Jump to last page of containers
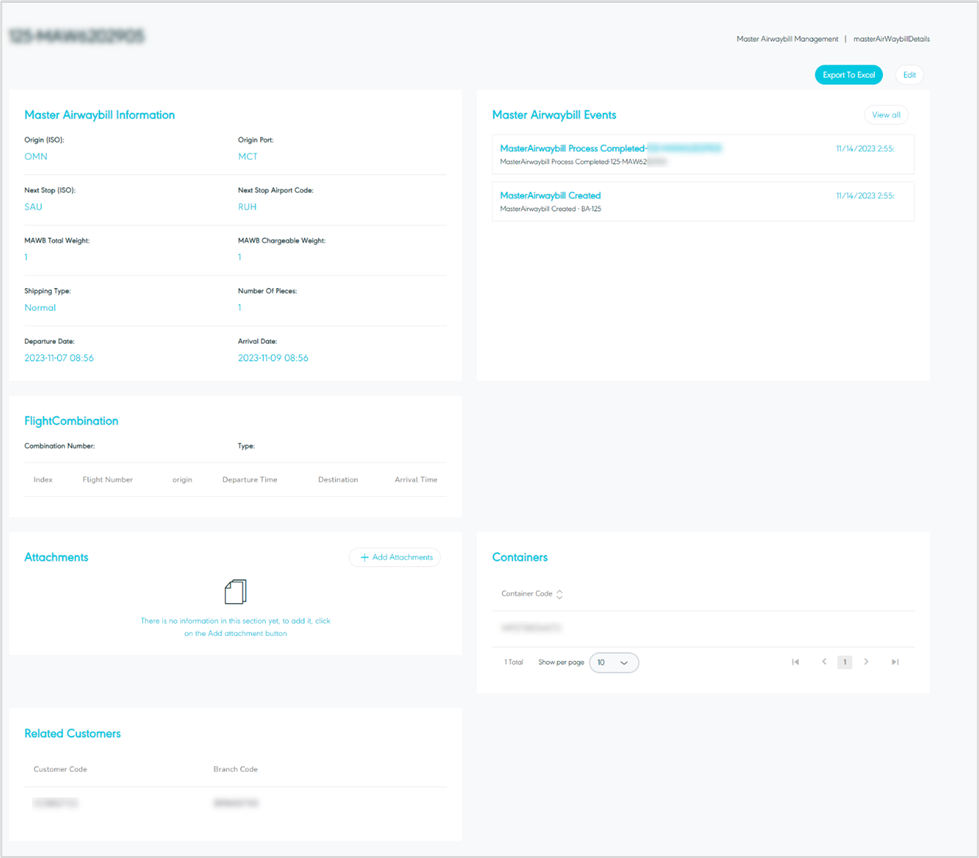 [x=895, y=662]
